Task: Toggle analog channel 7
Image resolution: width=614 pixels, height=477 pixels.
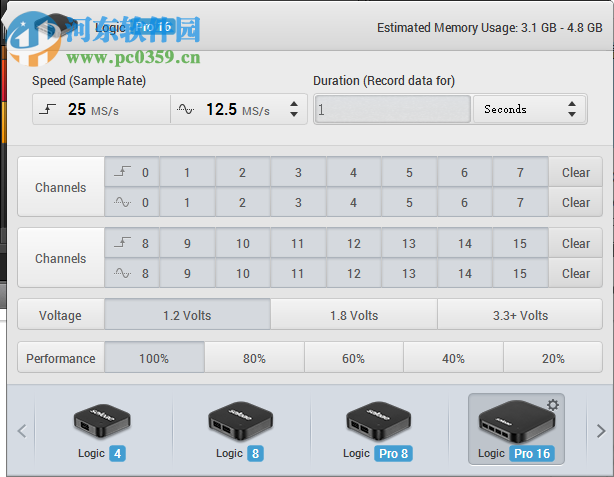Action: tap(520, 202)
